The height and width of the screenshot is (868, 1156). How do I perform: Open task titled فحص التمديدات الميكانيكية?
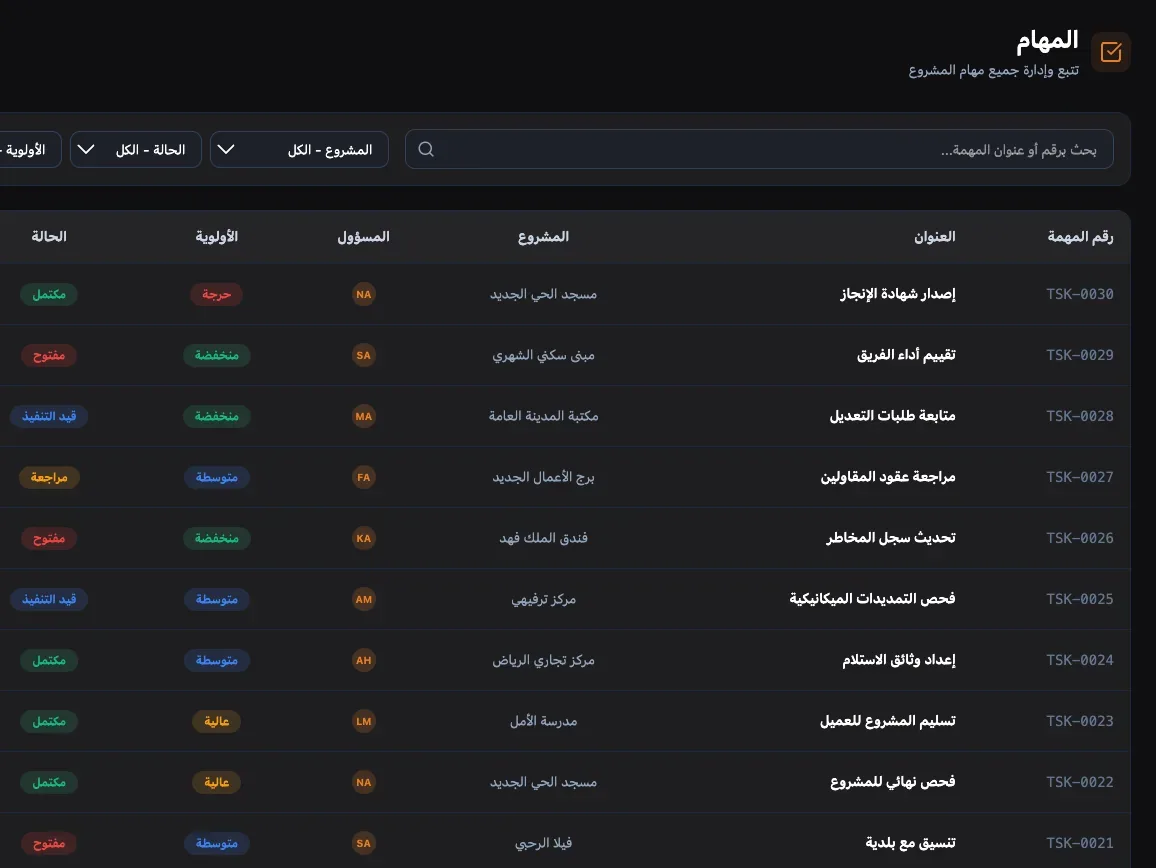[x=872, y=599]
